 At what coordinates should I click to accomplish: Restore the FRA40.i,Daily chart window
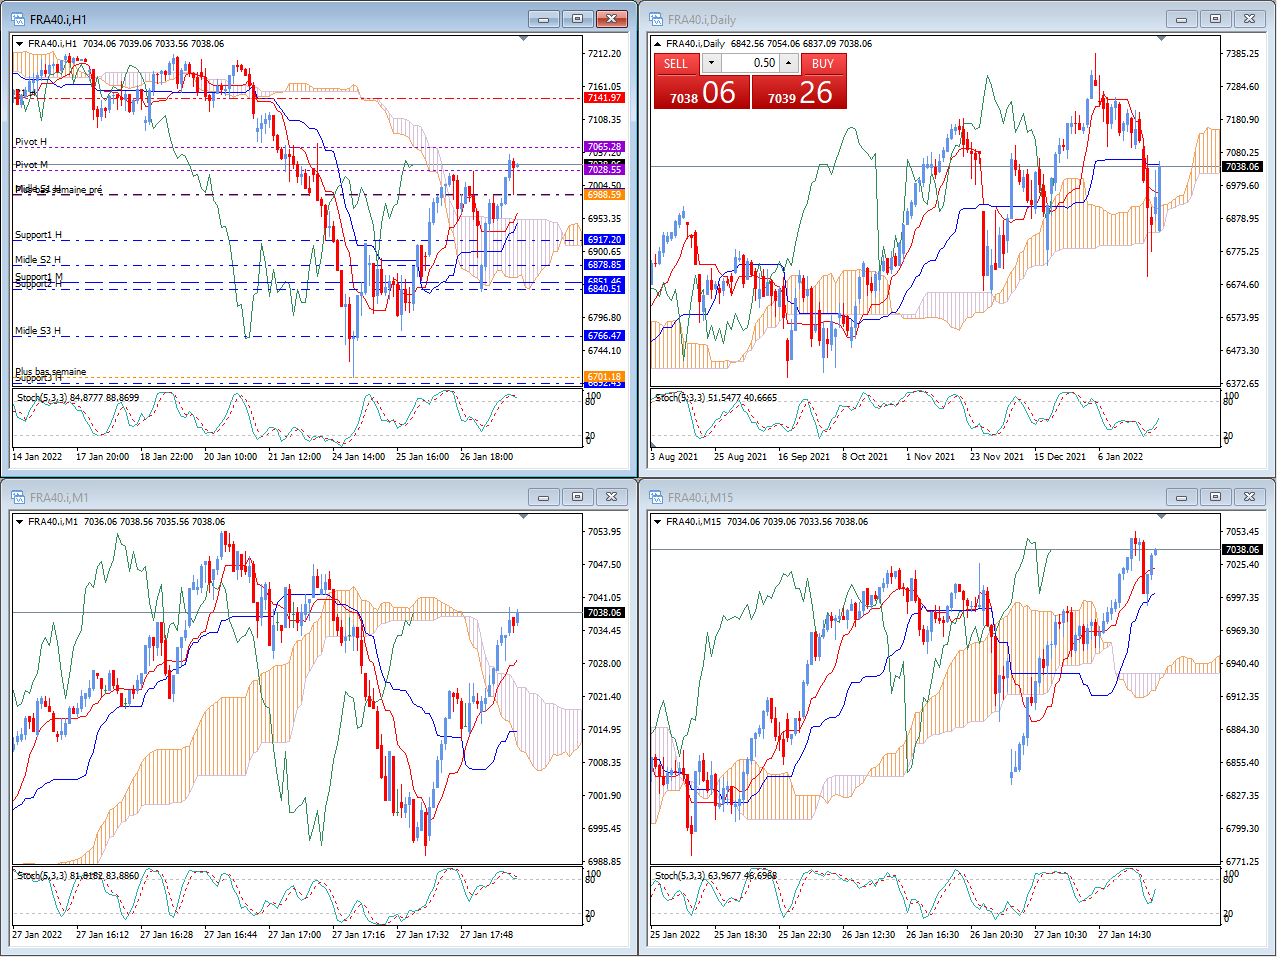(x=1215, y=19)
